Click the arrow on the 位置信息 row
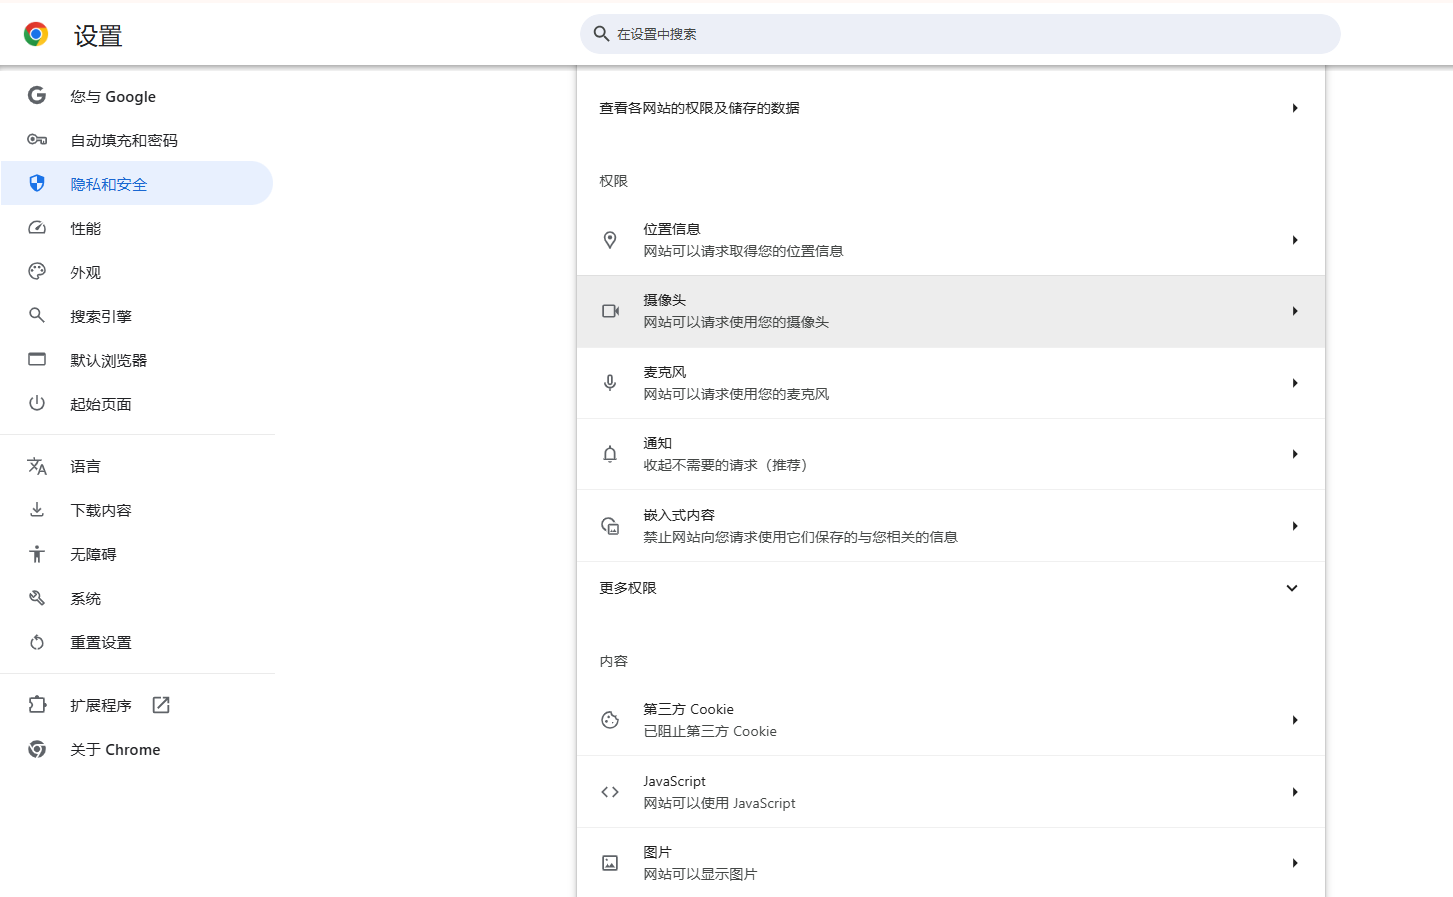 click(1295, 240)
